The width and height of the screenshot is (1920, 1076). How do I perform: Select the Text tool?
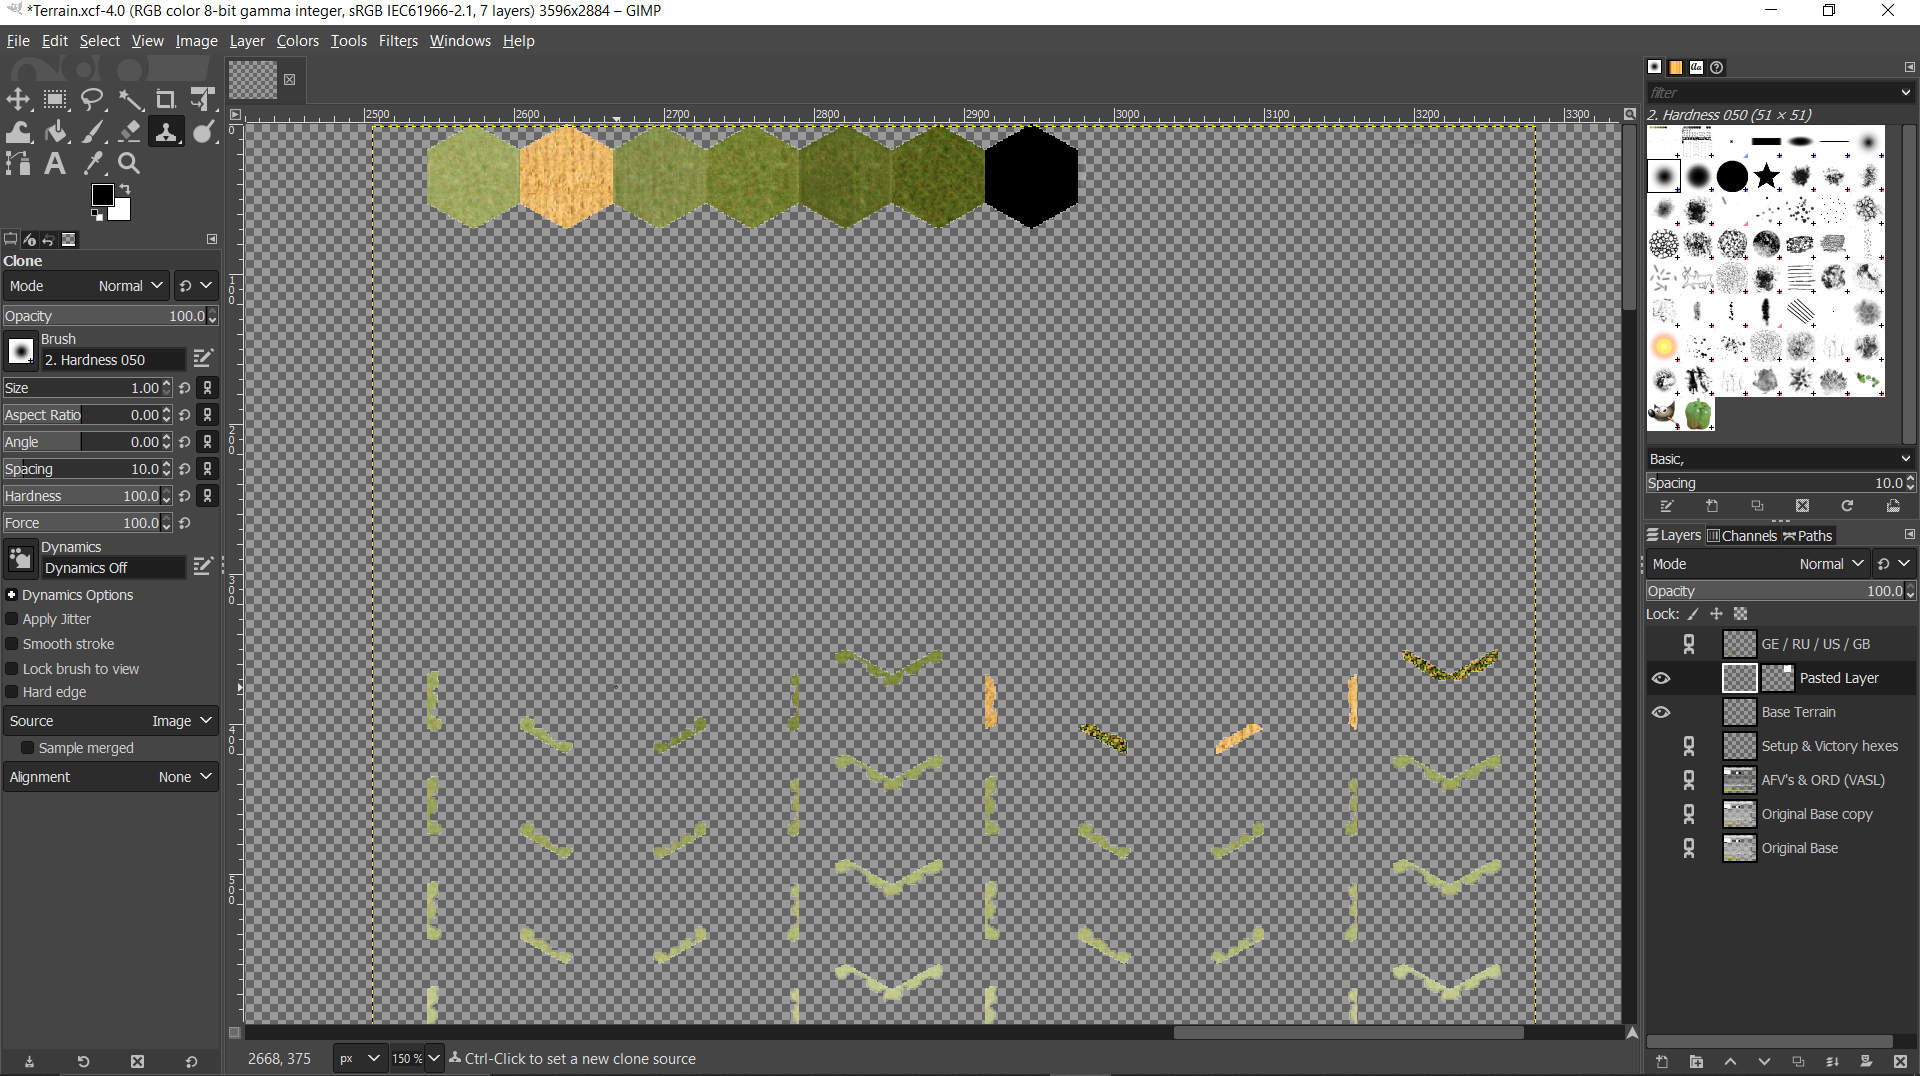(55, 163)
